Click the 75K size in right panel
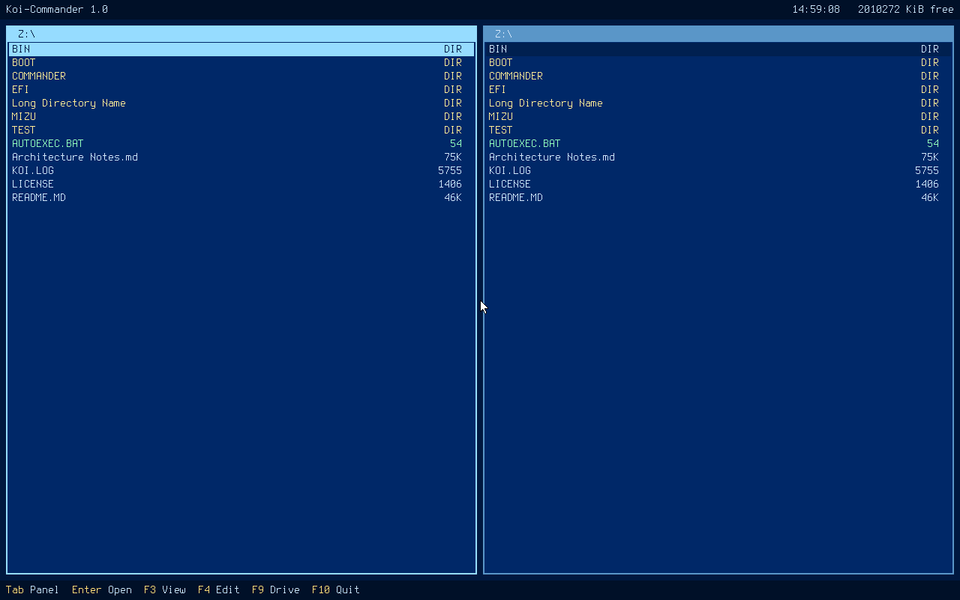960x600 pixels. (930, 157)
